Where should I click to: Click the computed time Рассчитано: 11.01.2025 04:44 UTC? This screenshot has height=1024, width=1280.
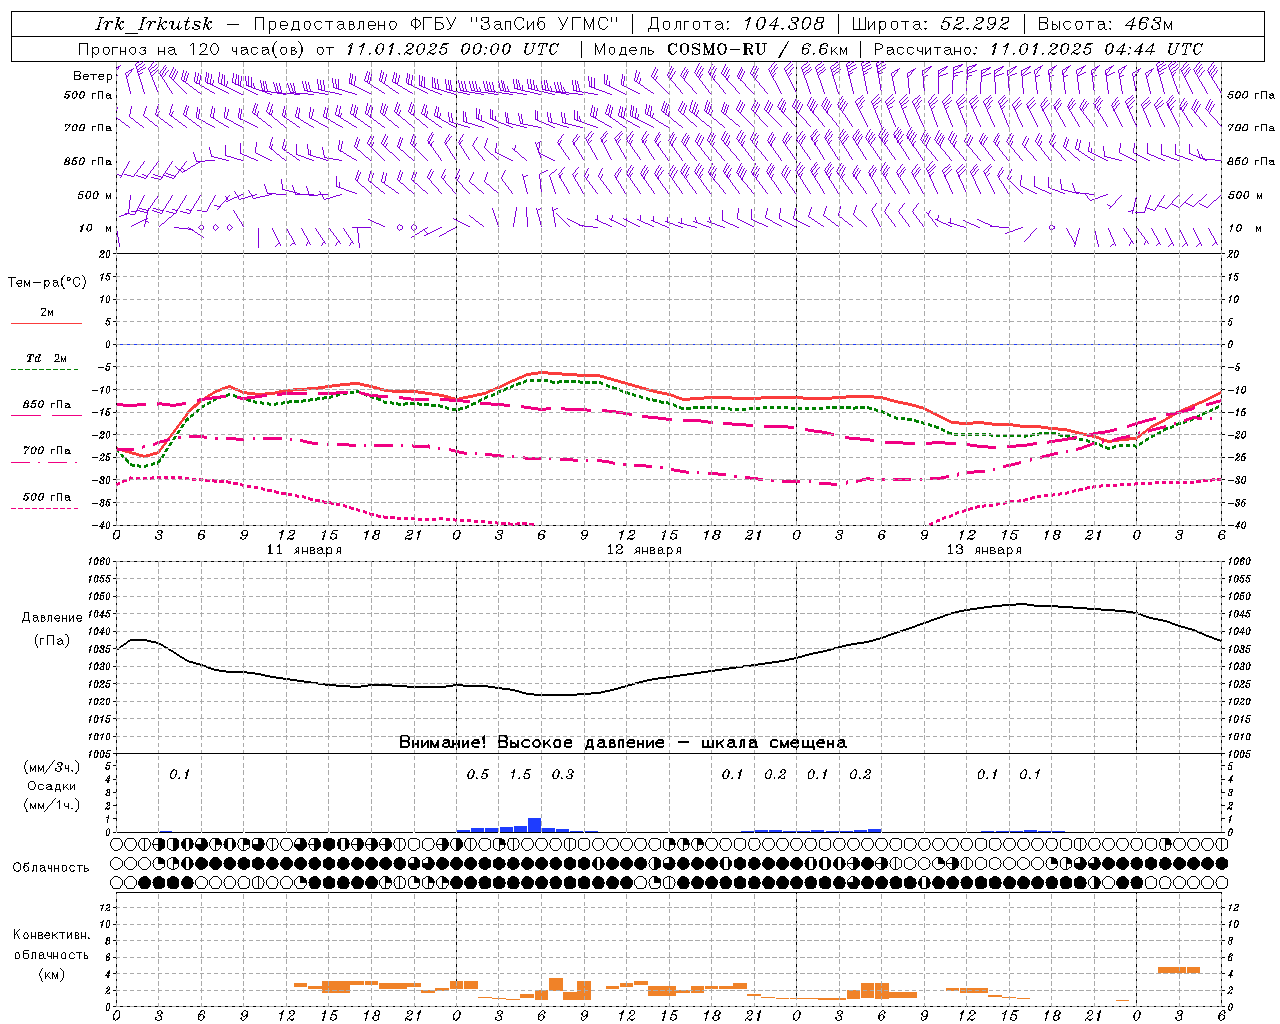point(1038,49)
